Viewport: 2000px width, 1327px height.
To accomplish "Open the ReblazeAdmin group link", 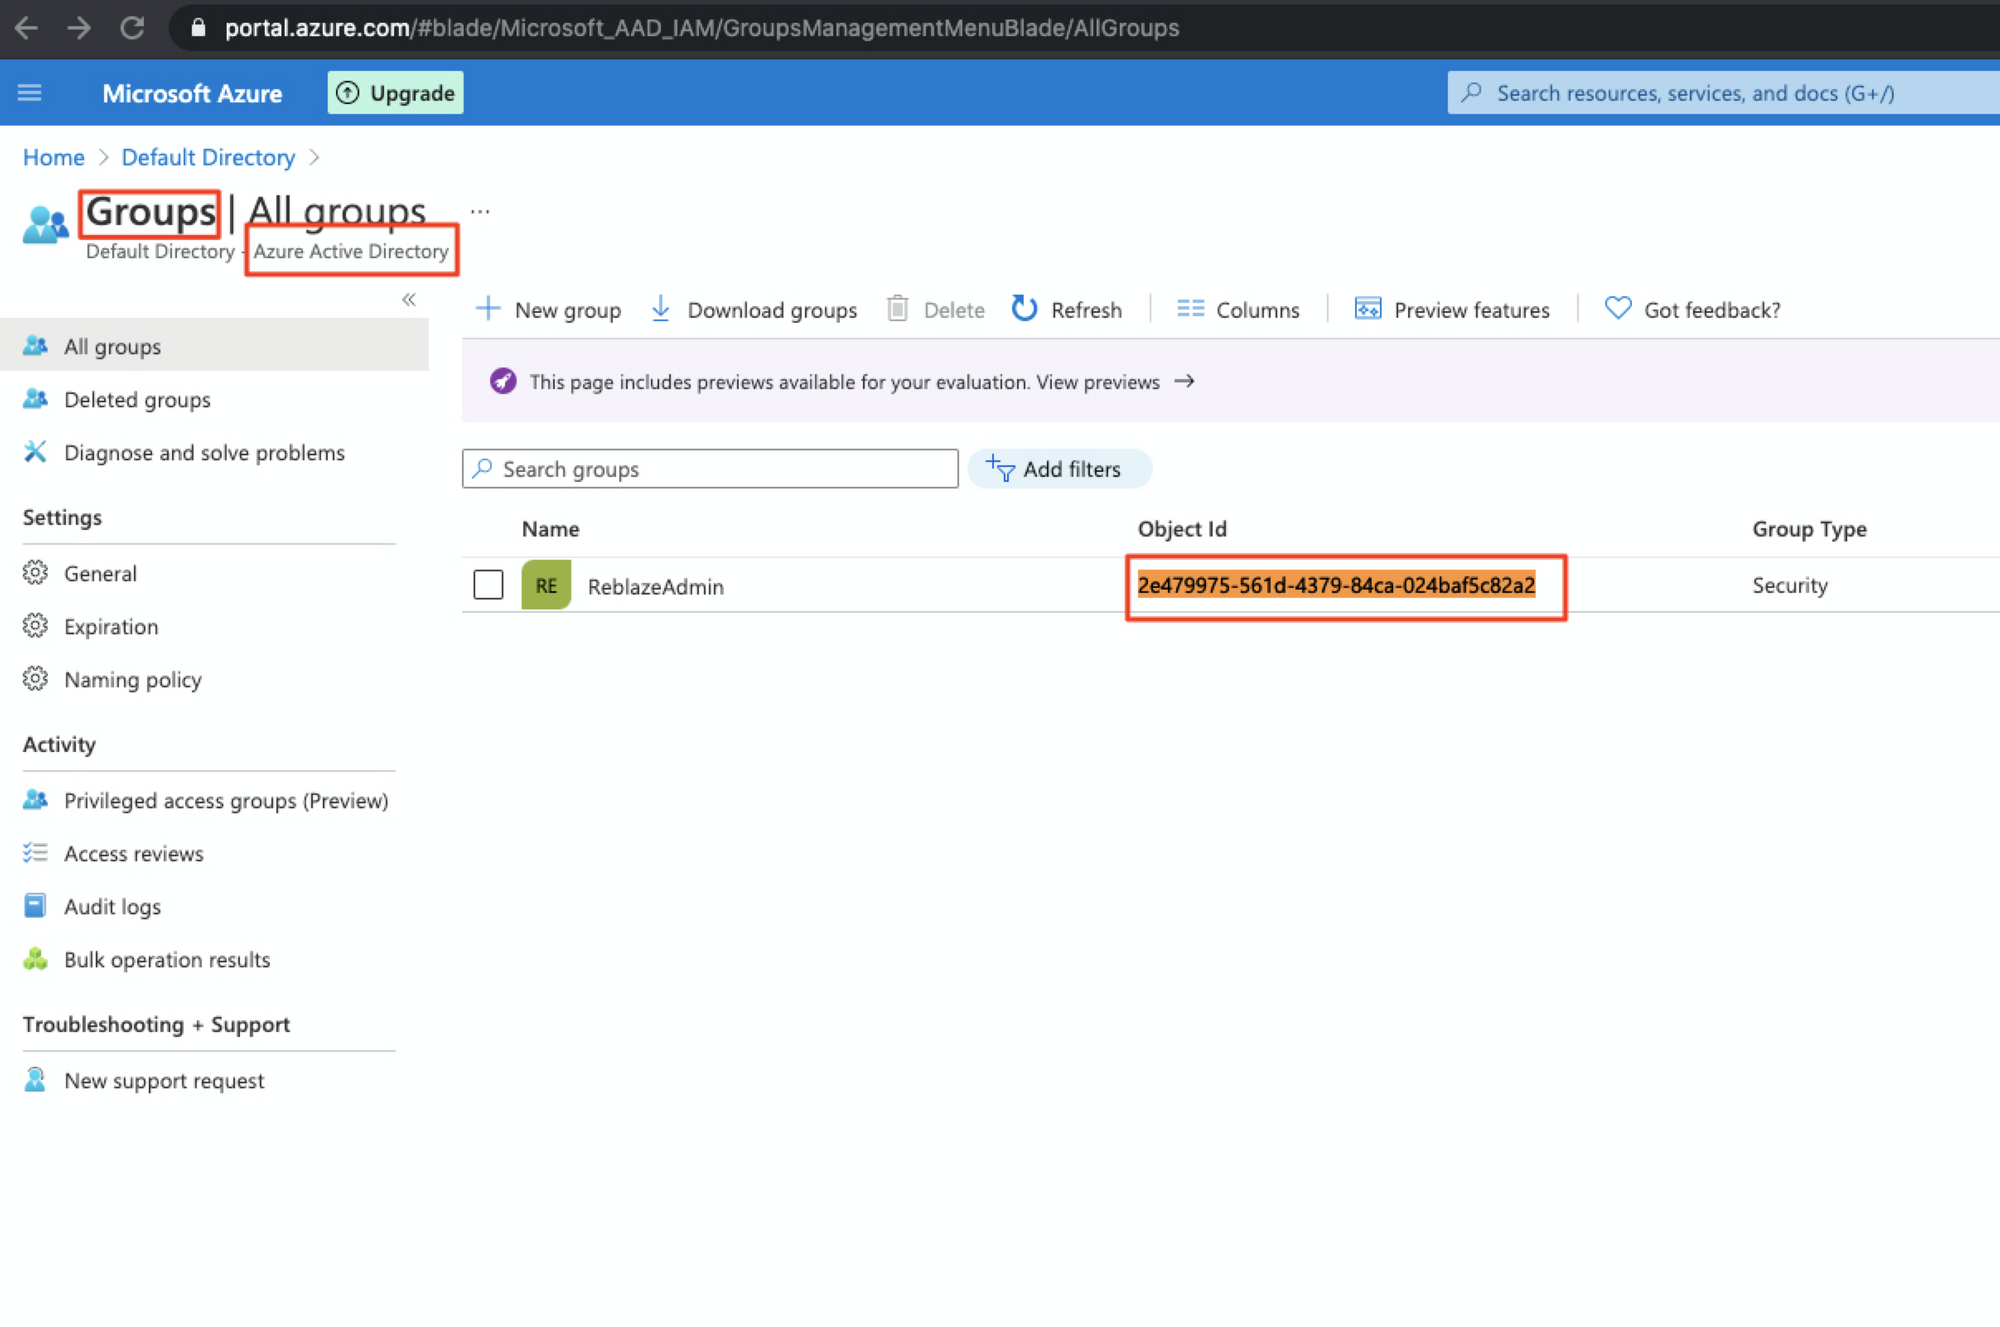I will tap(655, 587).
